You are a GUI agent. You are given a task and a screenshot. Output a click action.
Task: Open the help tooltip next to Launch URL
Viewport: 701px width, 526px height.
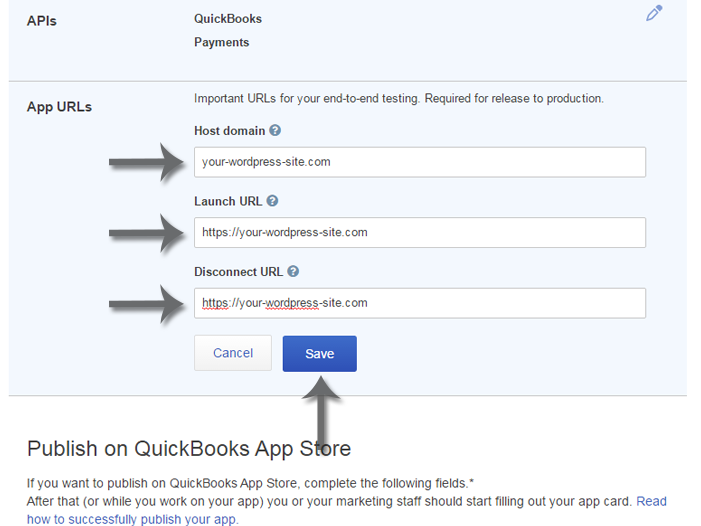pyautogui.click(x=272, y=201)
